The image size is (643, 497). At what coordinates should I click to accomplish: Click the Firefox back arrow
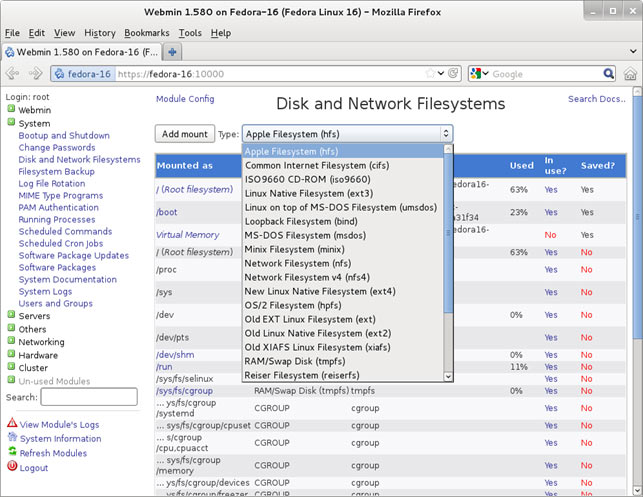coord(12,74)
